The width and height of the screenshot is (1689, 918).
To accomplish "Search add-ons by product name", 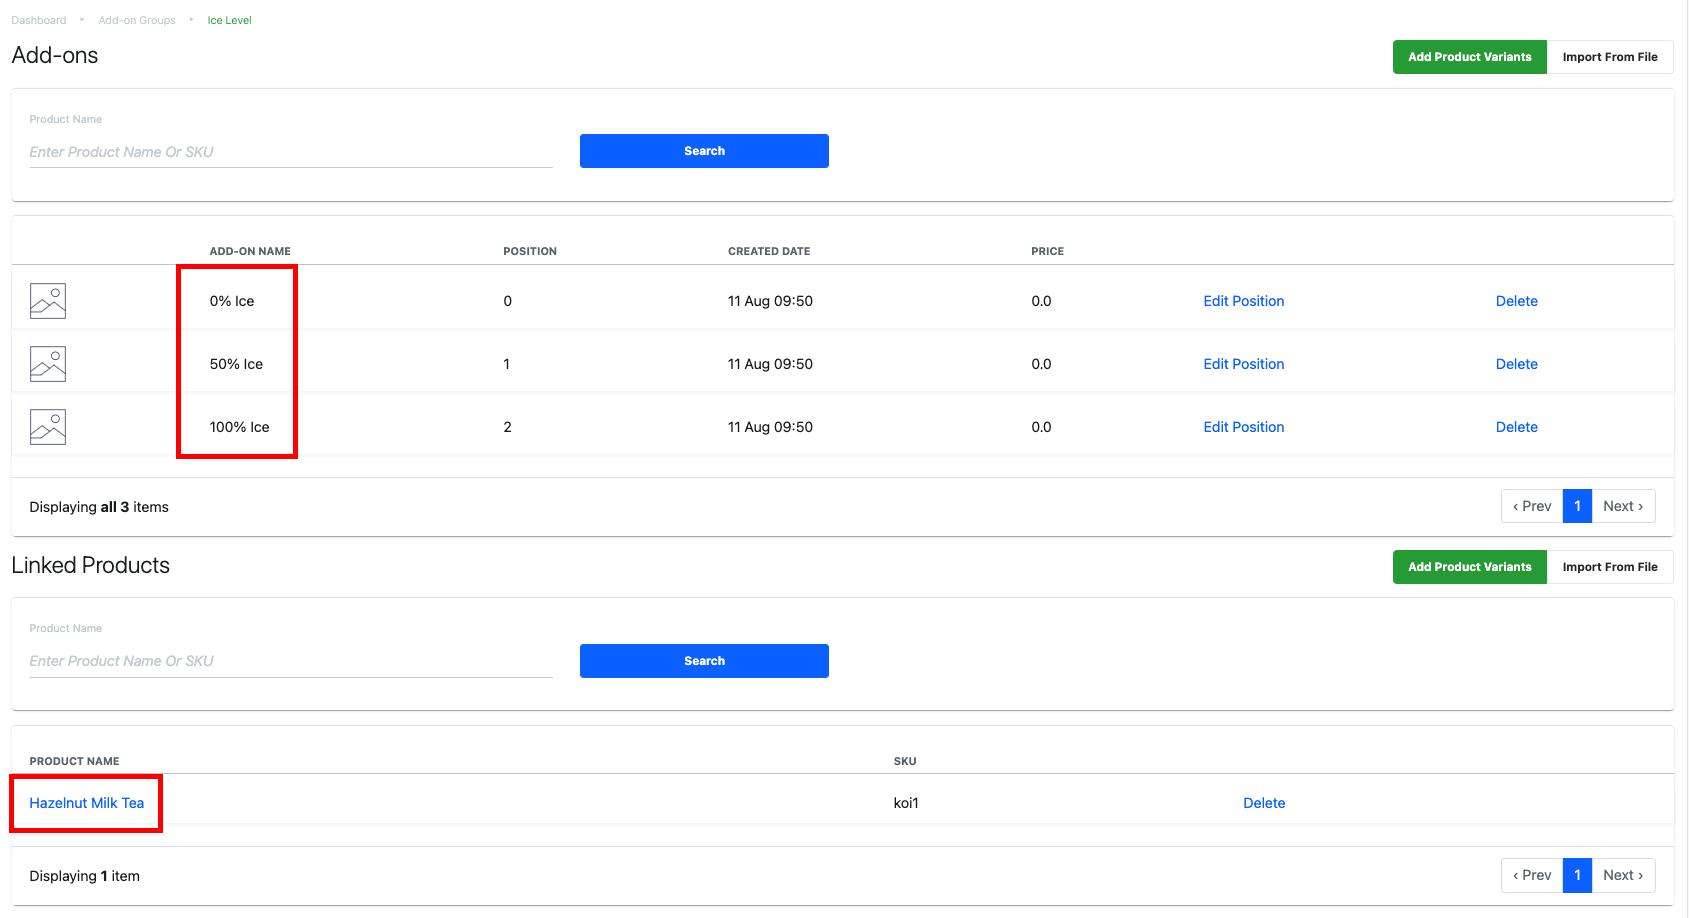I will pyautogui.click(x=704, y=151).
